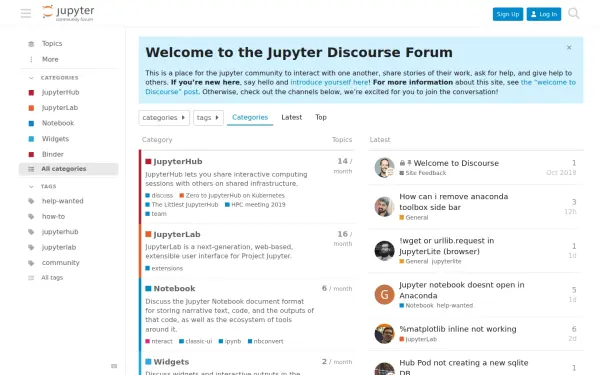This screenshot has width=600, height=375.
Task: Click help-wanted tag under Anaconda notebook topic
Action: tap(455, 305)
